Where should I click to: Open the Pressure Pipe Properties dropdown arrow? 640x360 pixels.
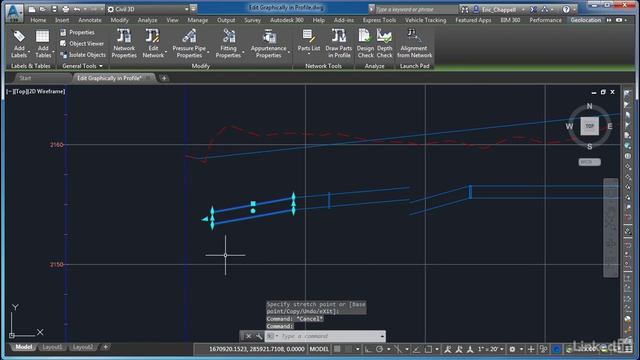[208, 52]
